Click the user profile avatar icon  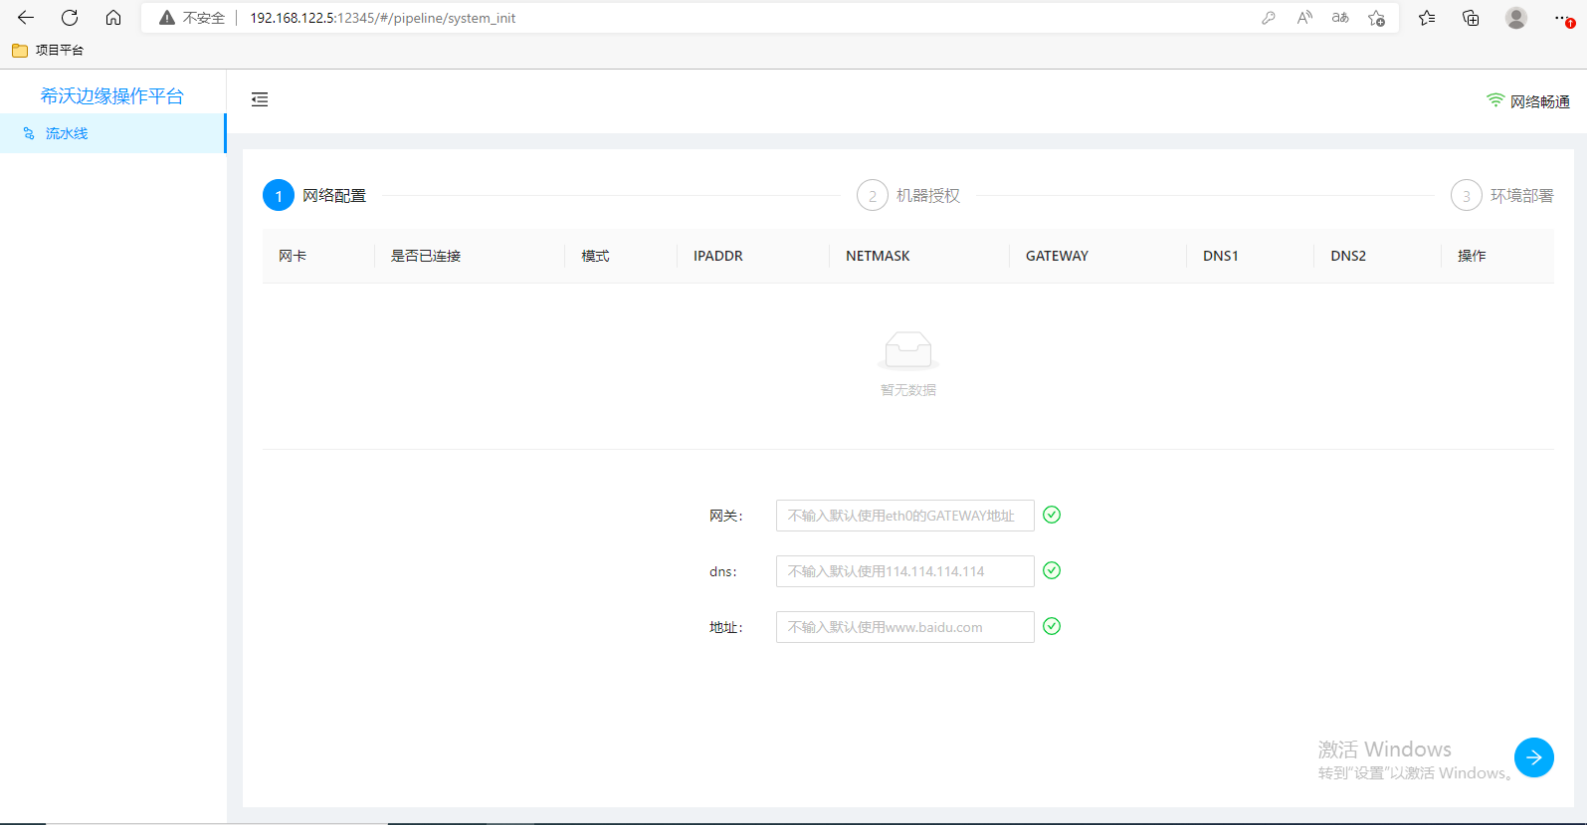(x=1516, y=18)
